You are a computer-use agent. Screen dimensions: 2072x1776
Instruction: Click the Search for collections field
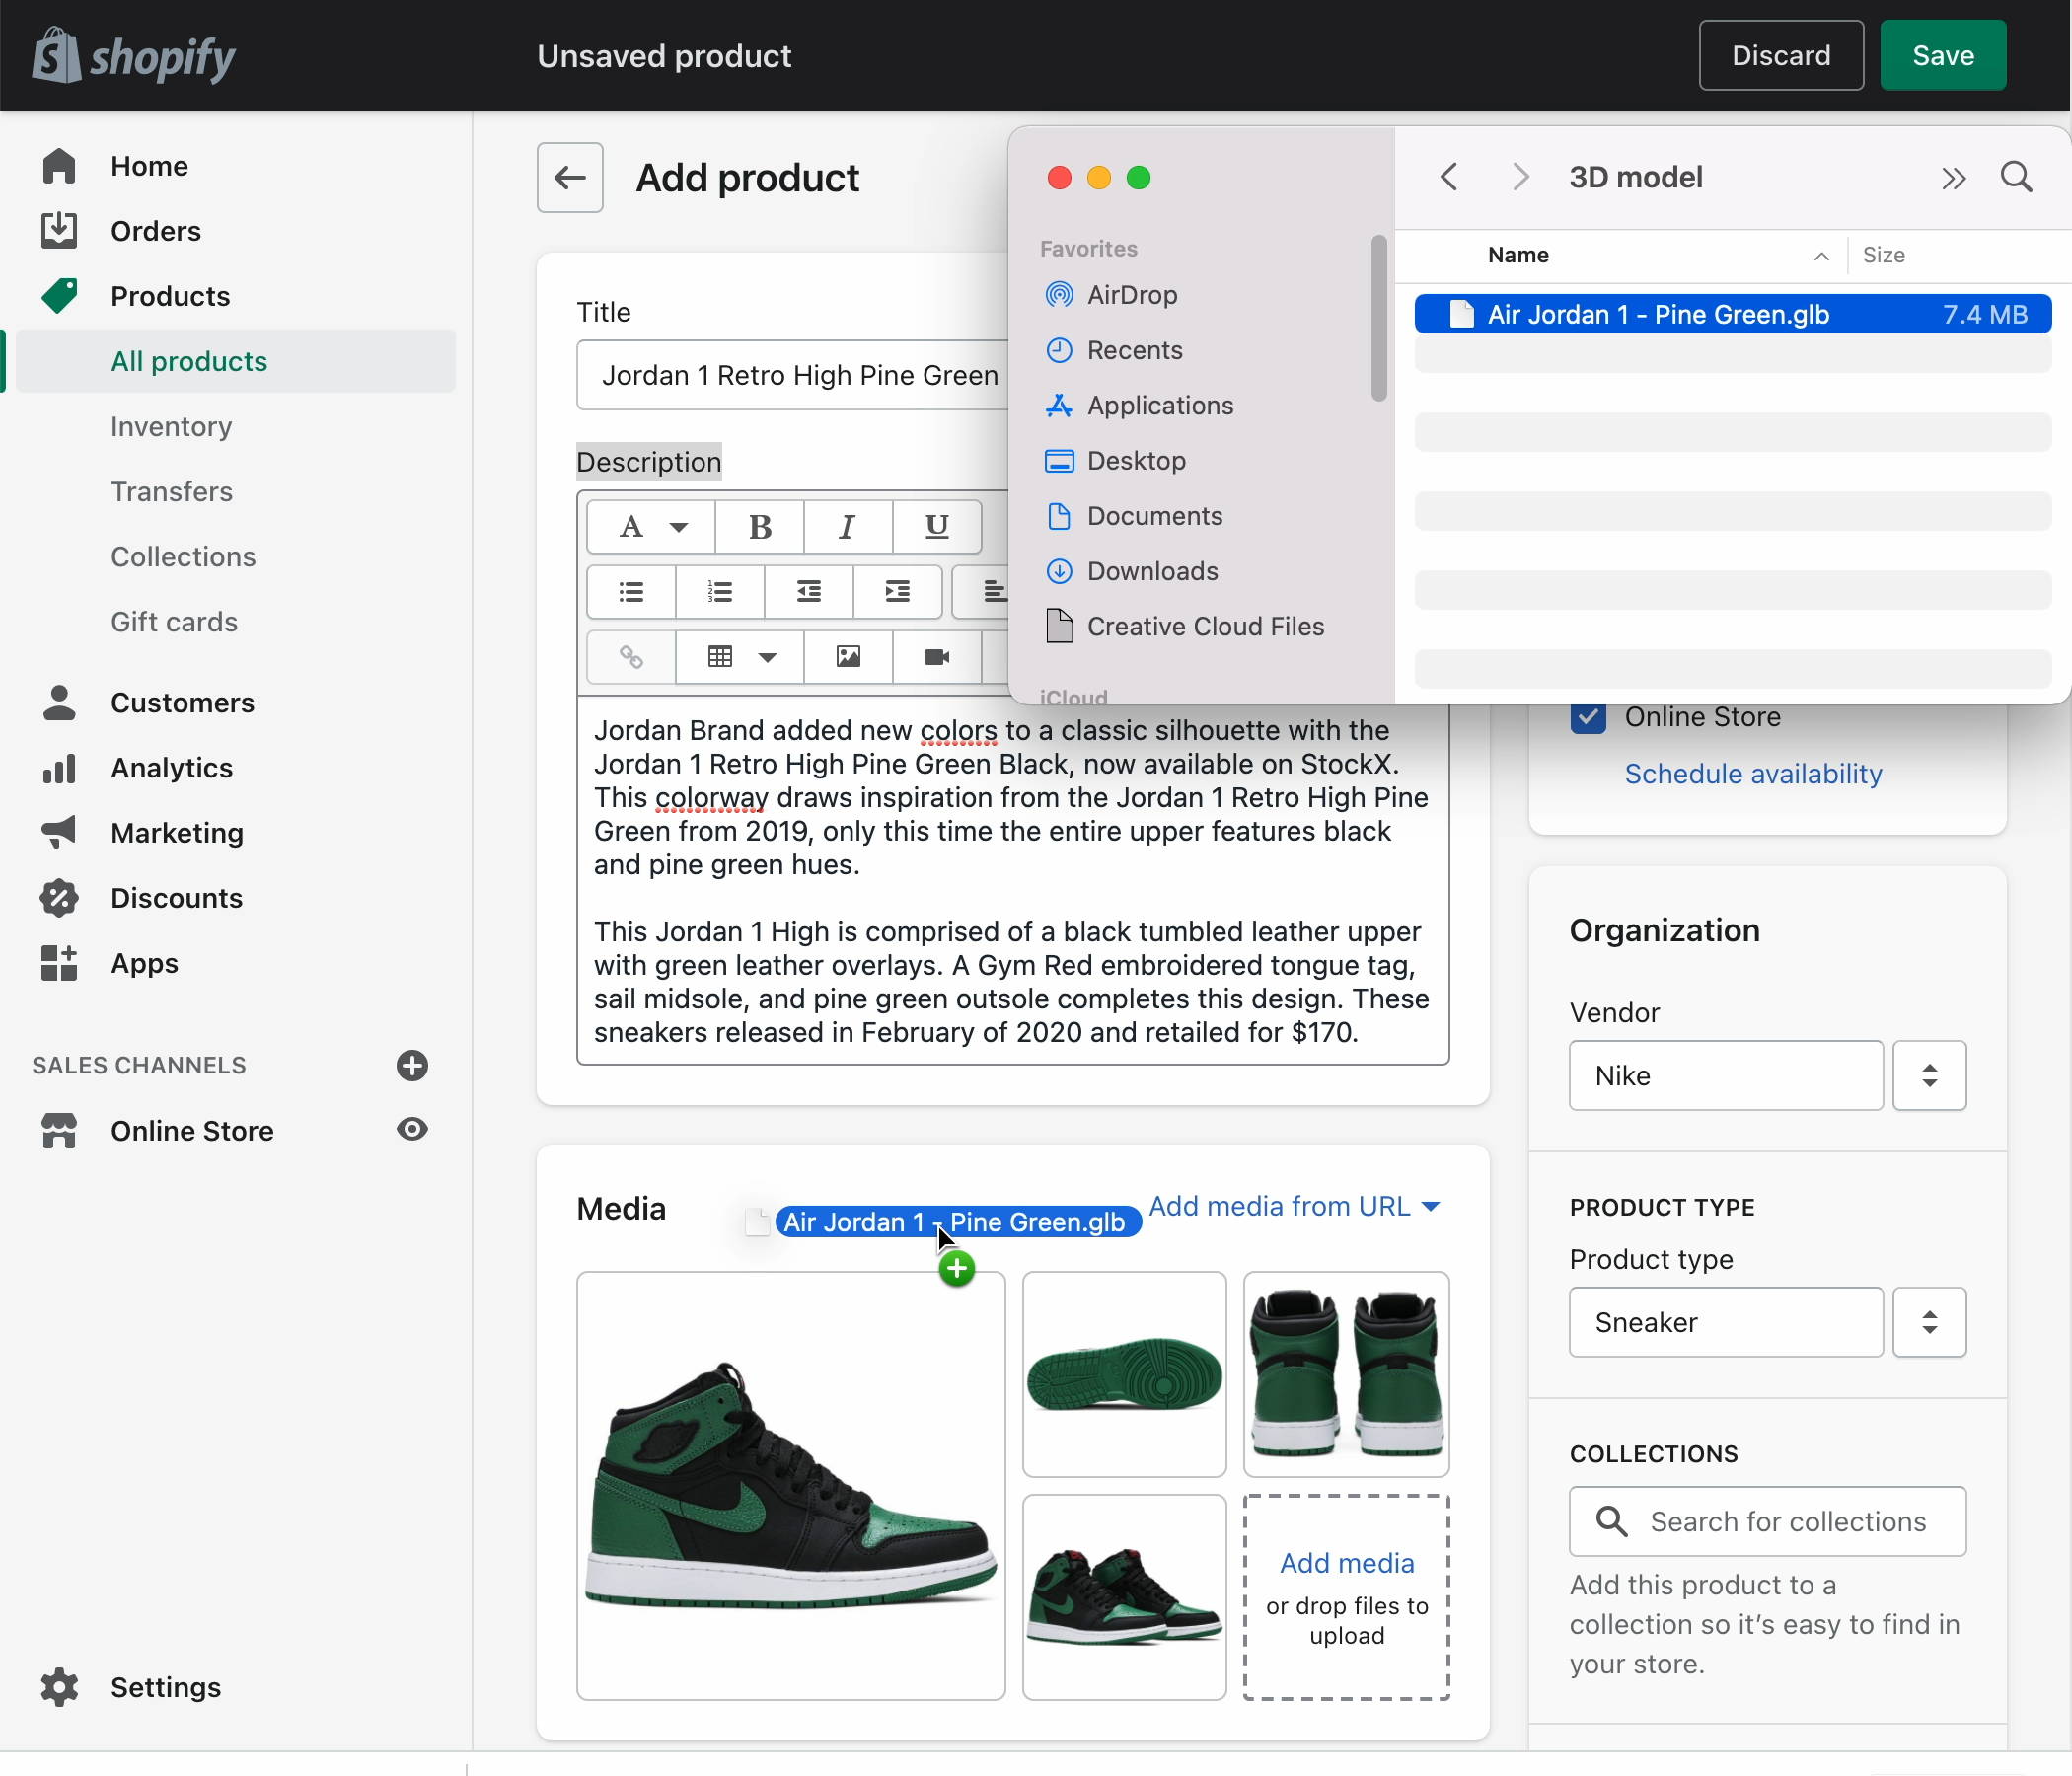(x=1767, y=1521)
